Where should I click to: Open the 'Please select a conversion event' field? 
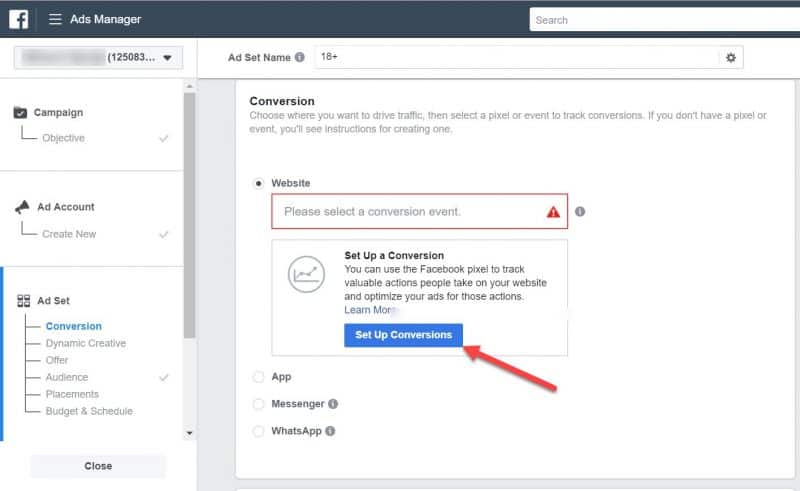(419, 211)
